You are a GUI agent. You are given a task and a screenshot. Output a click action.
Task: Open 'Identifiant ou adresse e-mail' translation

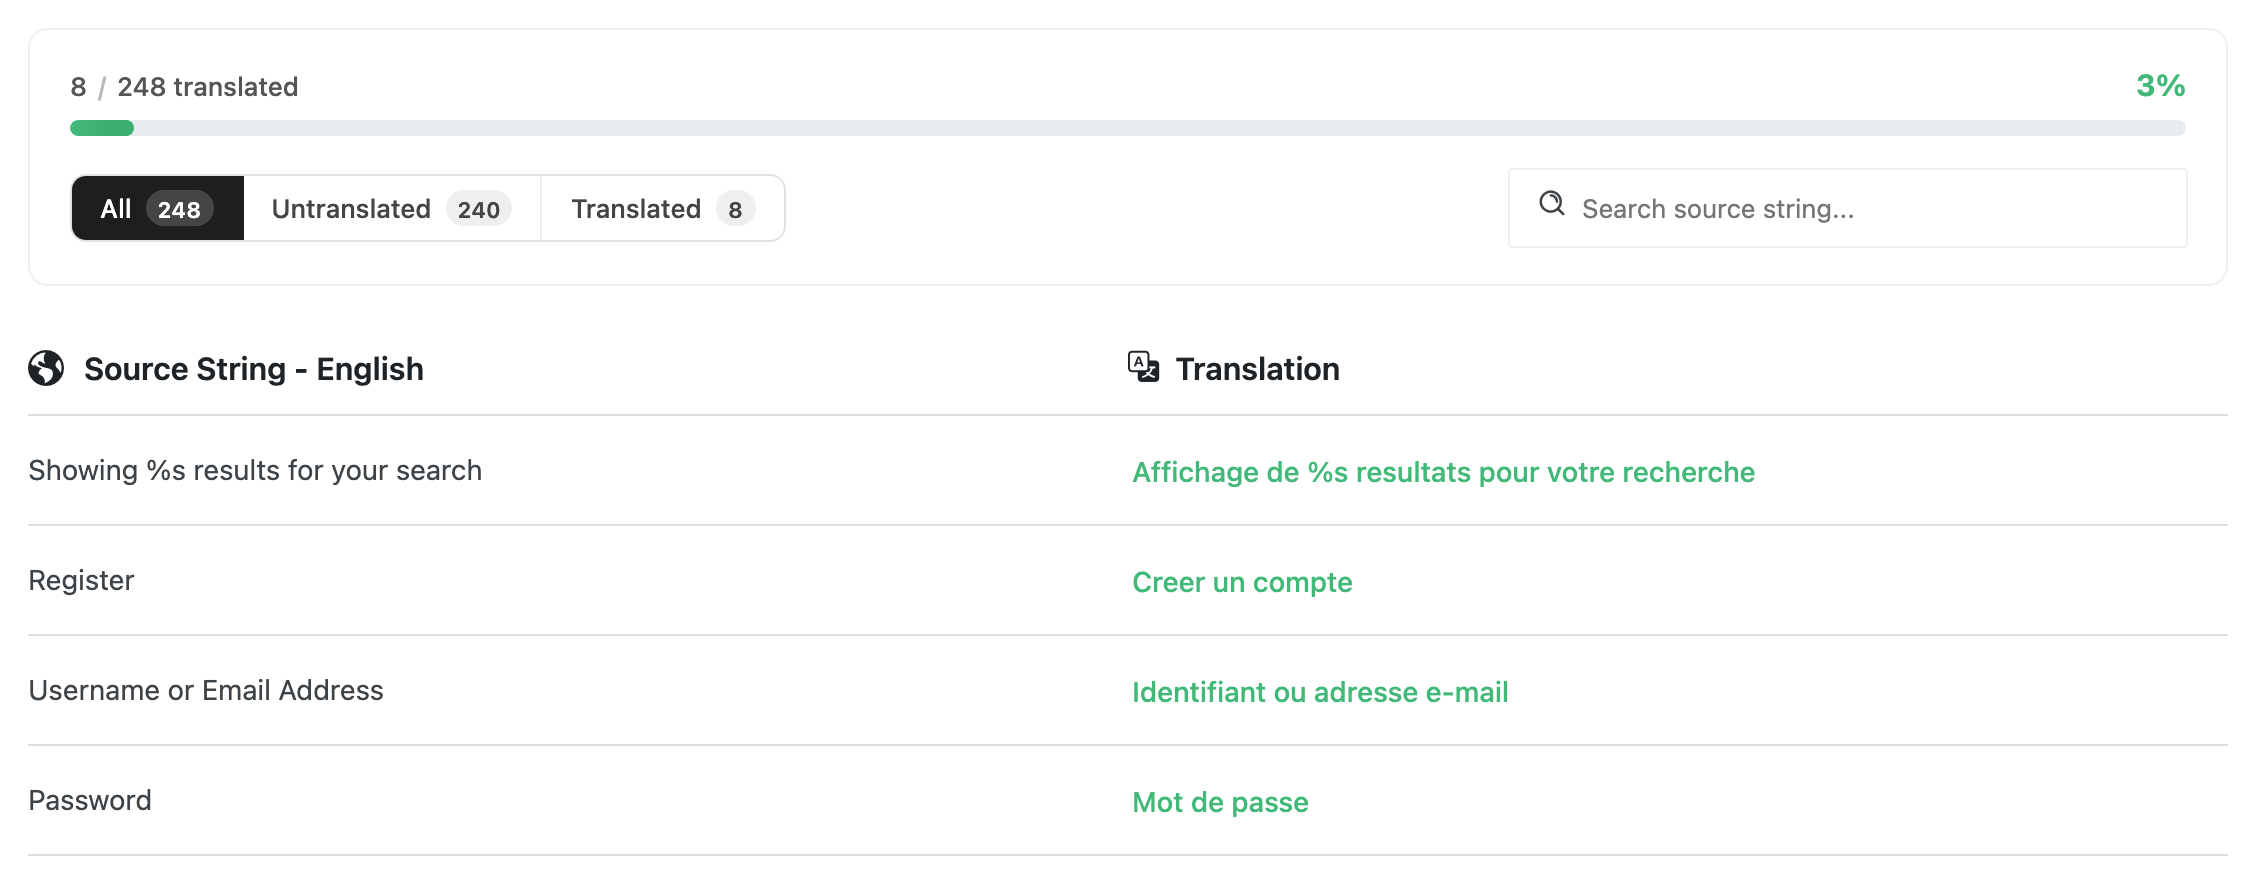tap(1320, 692)
